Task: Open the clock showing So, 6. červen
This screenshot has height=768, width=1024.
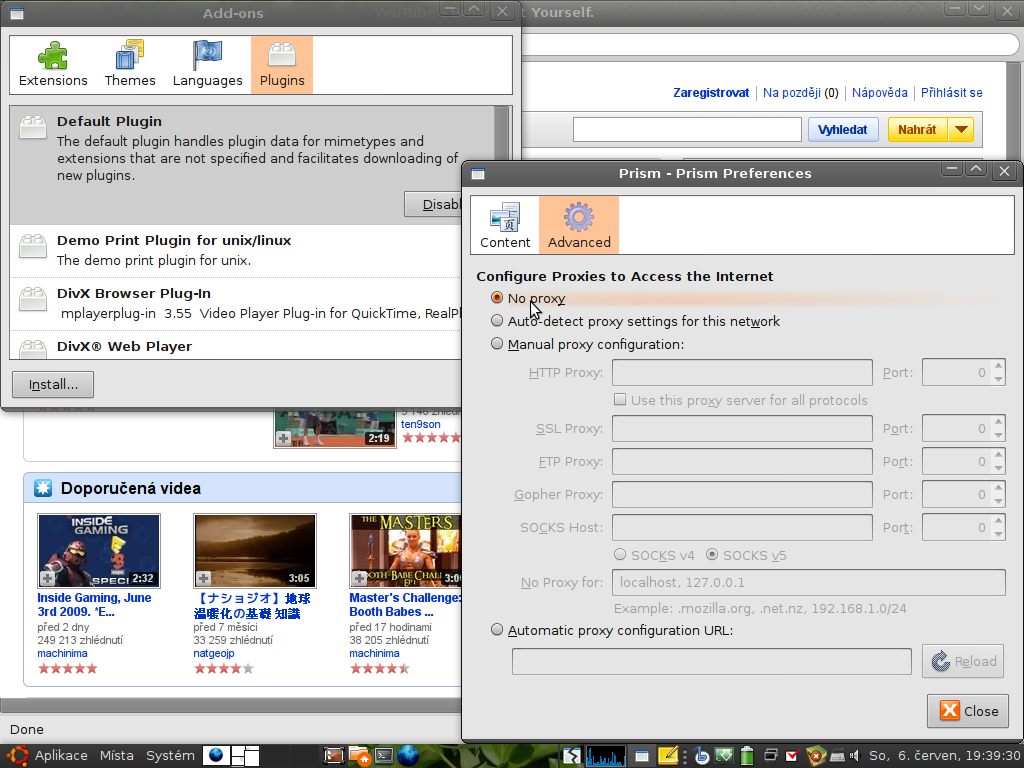Action: [944, 756]
